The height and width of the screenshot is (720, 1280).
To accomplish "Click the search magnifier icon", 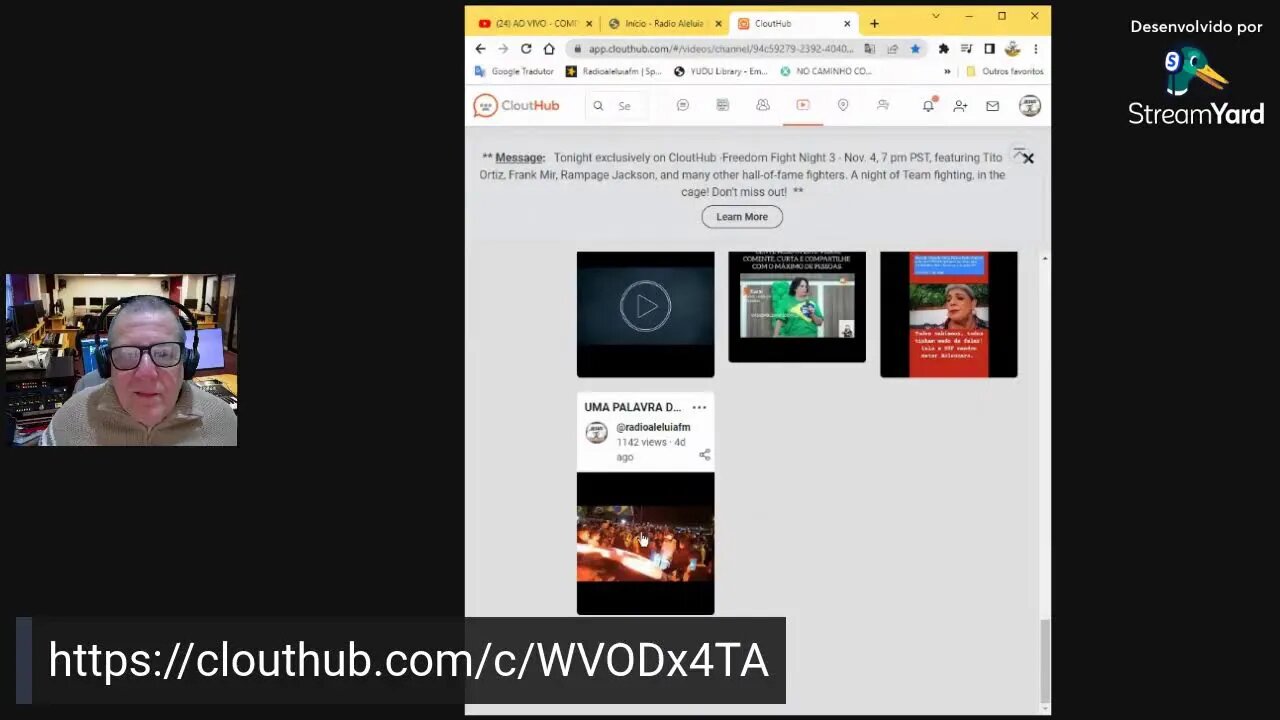I will coord(598,105).
